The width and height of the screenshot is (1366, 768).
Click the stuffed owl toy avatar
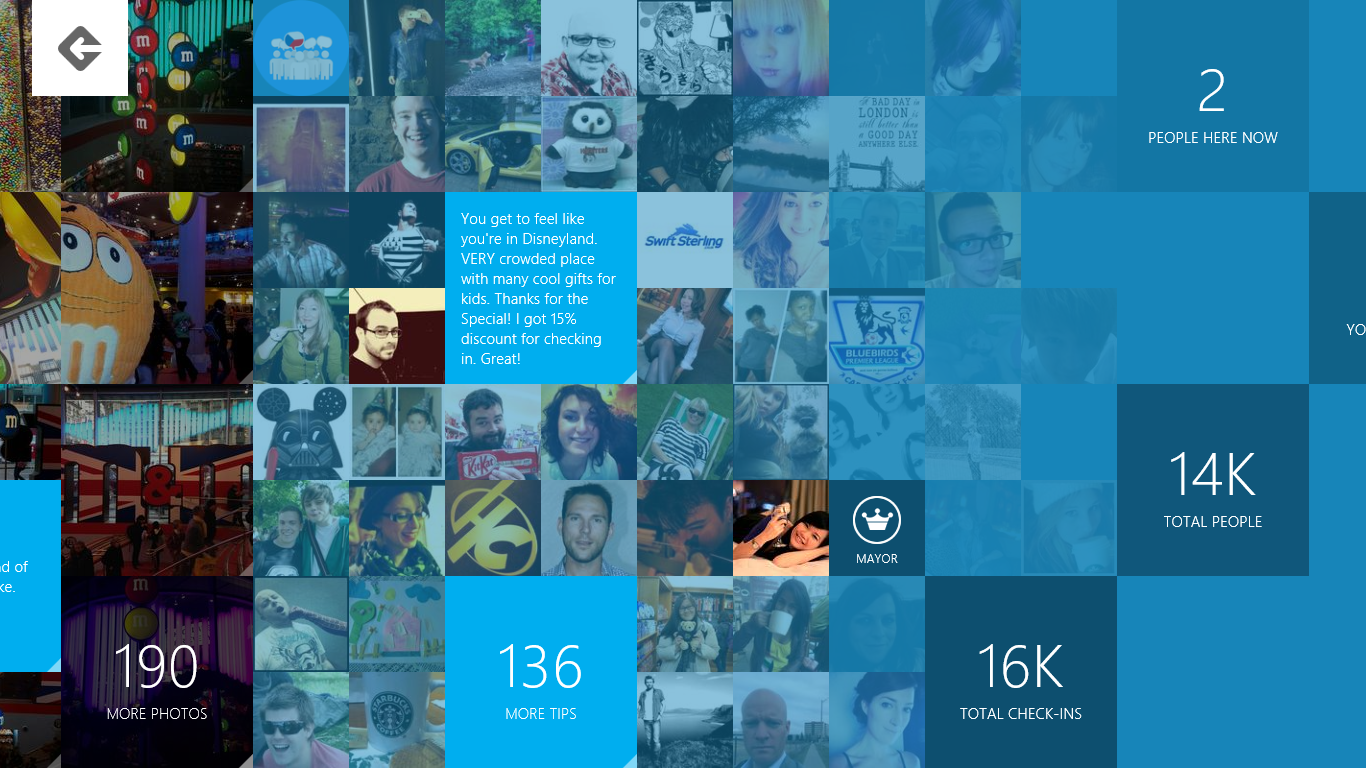point(589,144)
